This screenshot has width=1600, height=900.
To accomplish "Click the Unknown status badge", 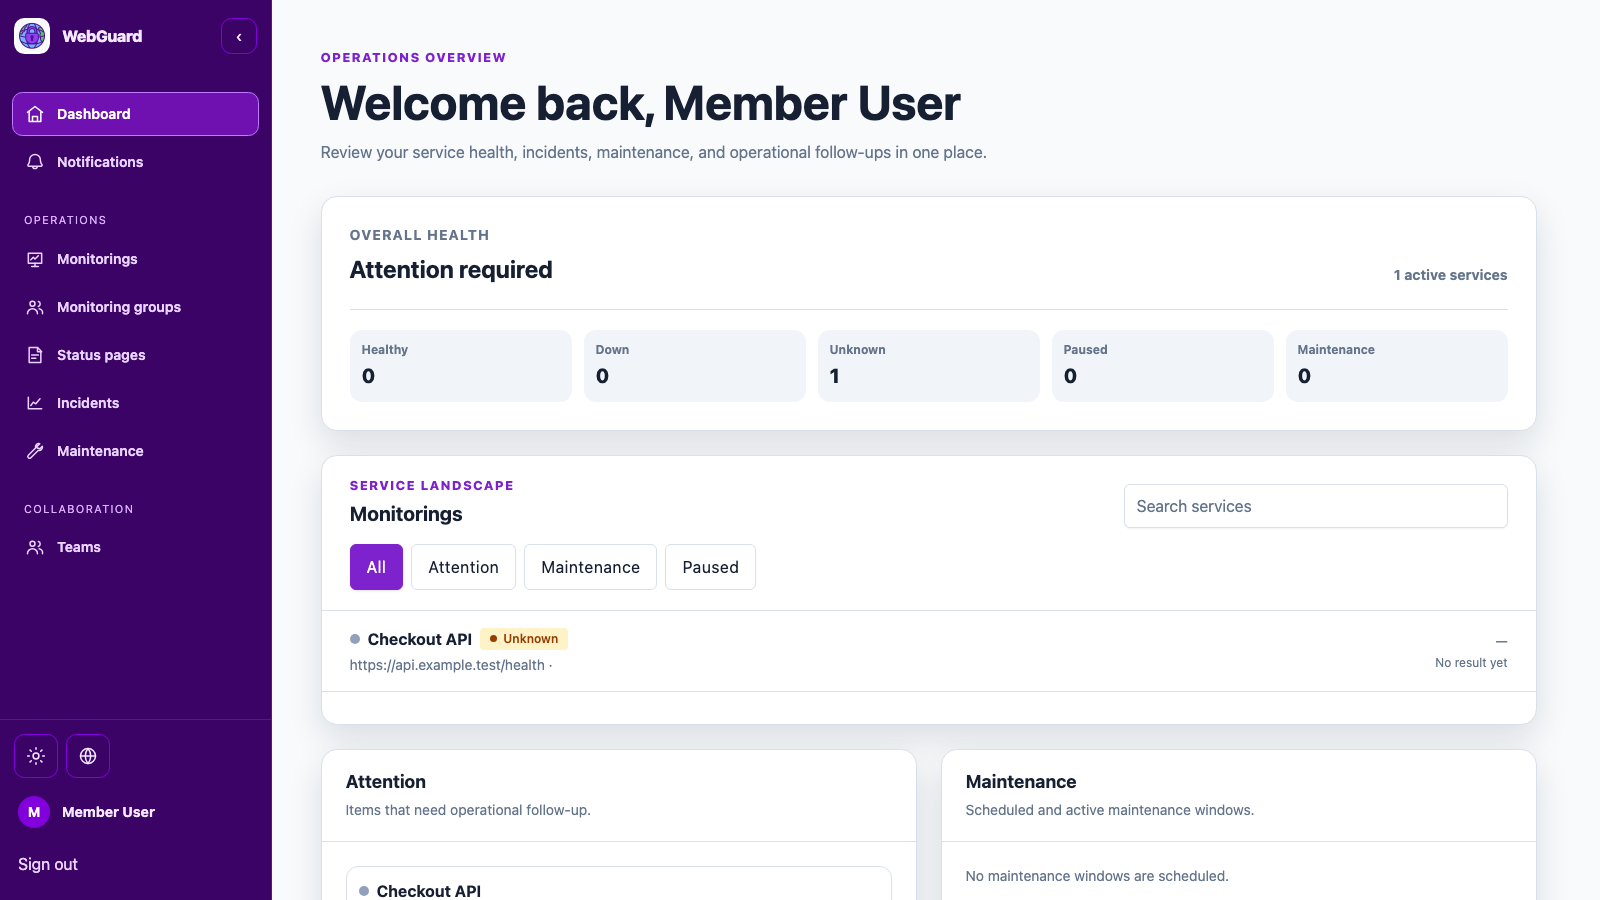I will [524, 639].
